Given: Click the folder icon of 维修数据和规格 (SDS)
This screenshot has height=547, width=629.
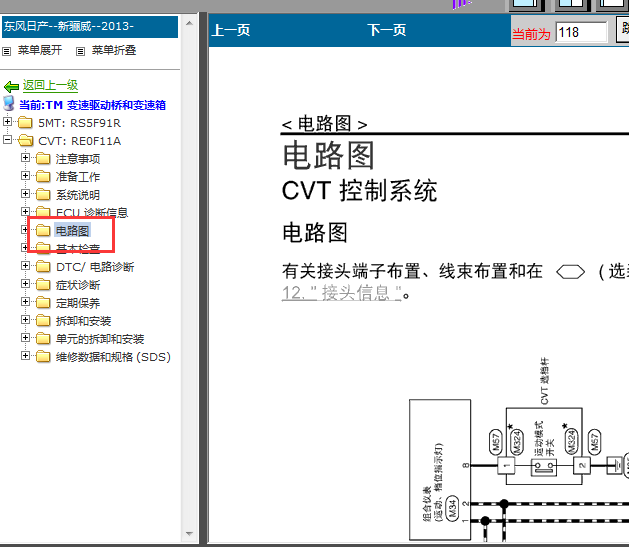Looking at the screenshot, I should [x=43, y=357].
